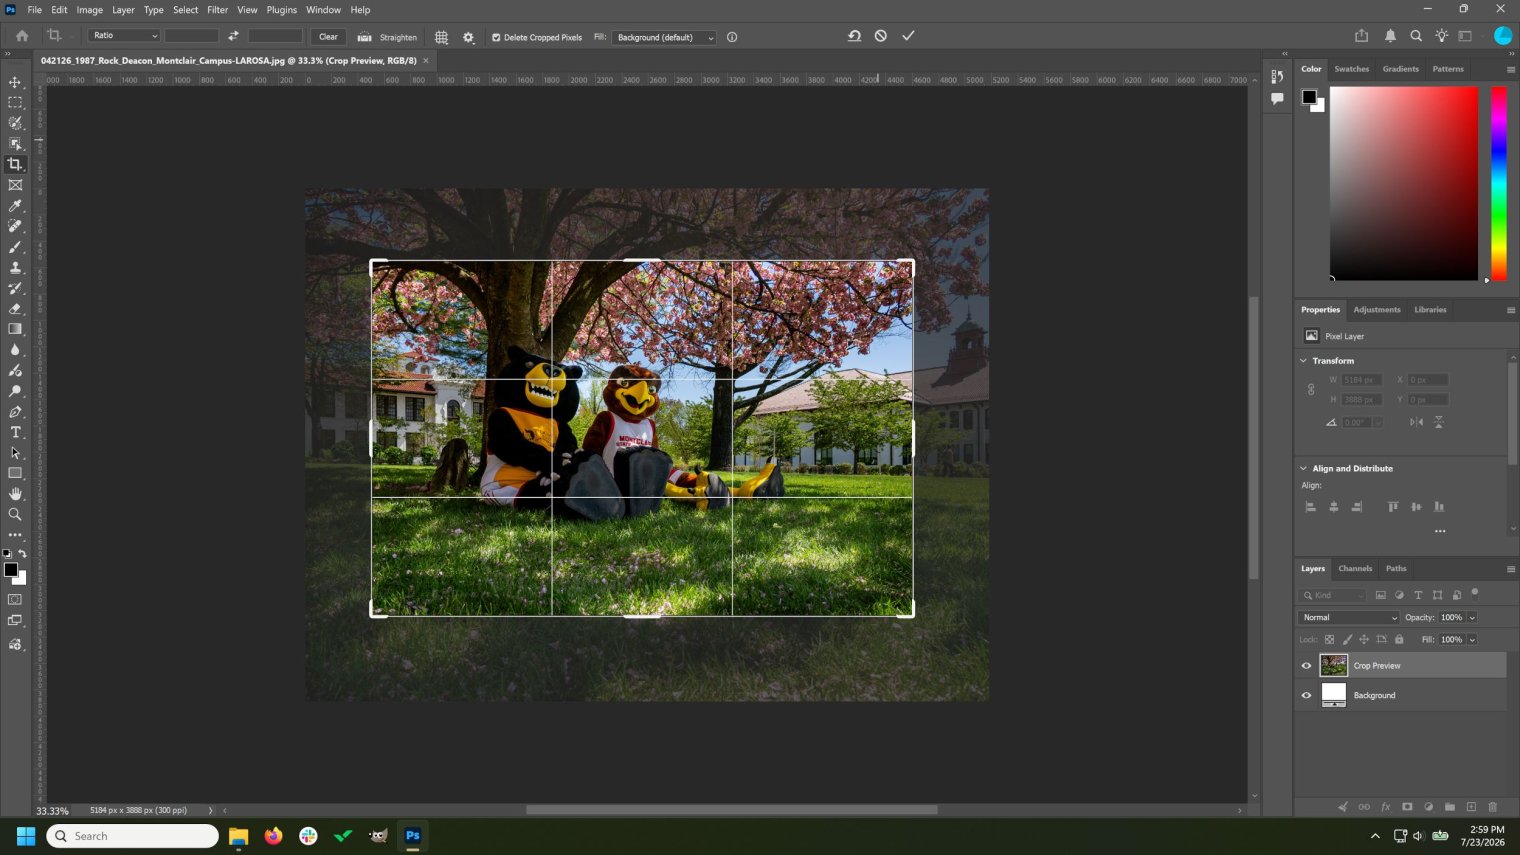This screenshot has width=1520, height=855.
Task: Open the Fill Background (default) dropdown
Action: click(664, 37)
